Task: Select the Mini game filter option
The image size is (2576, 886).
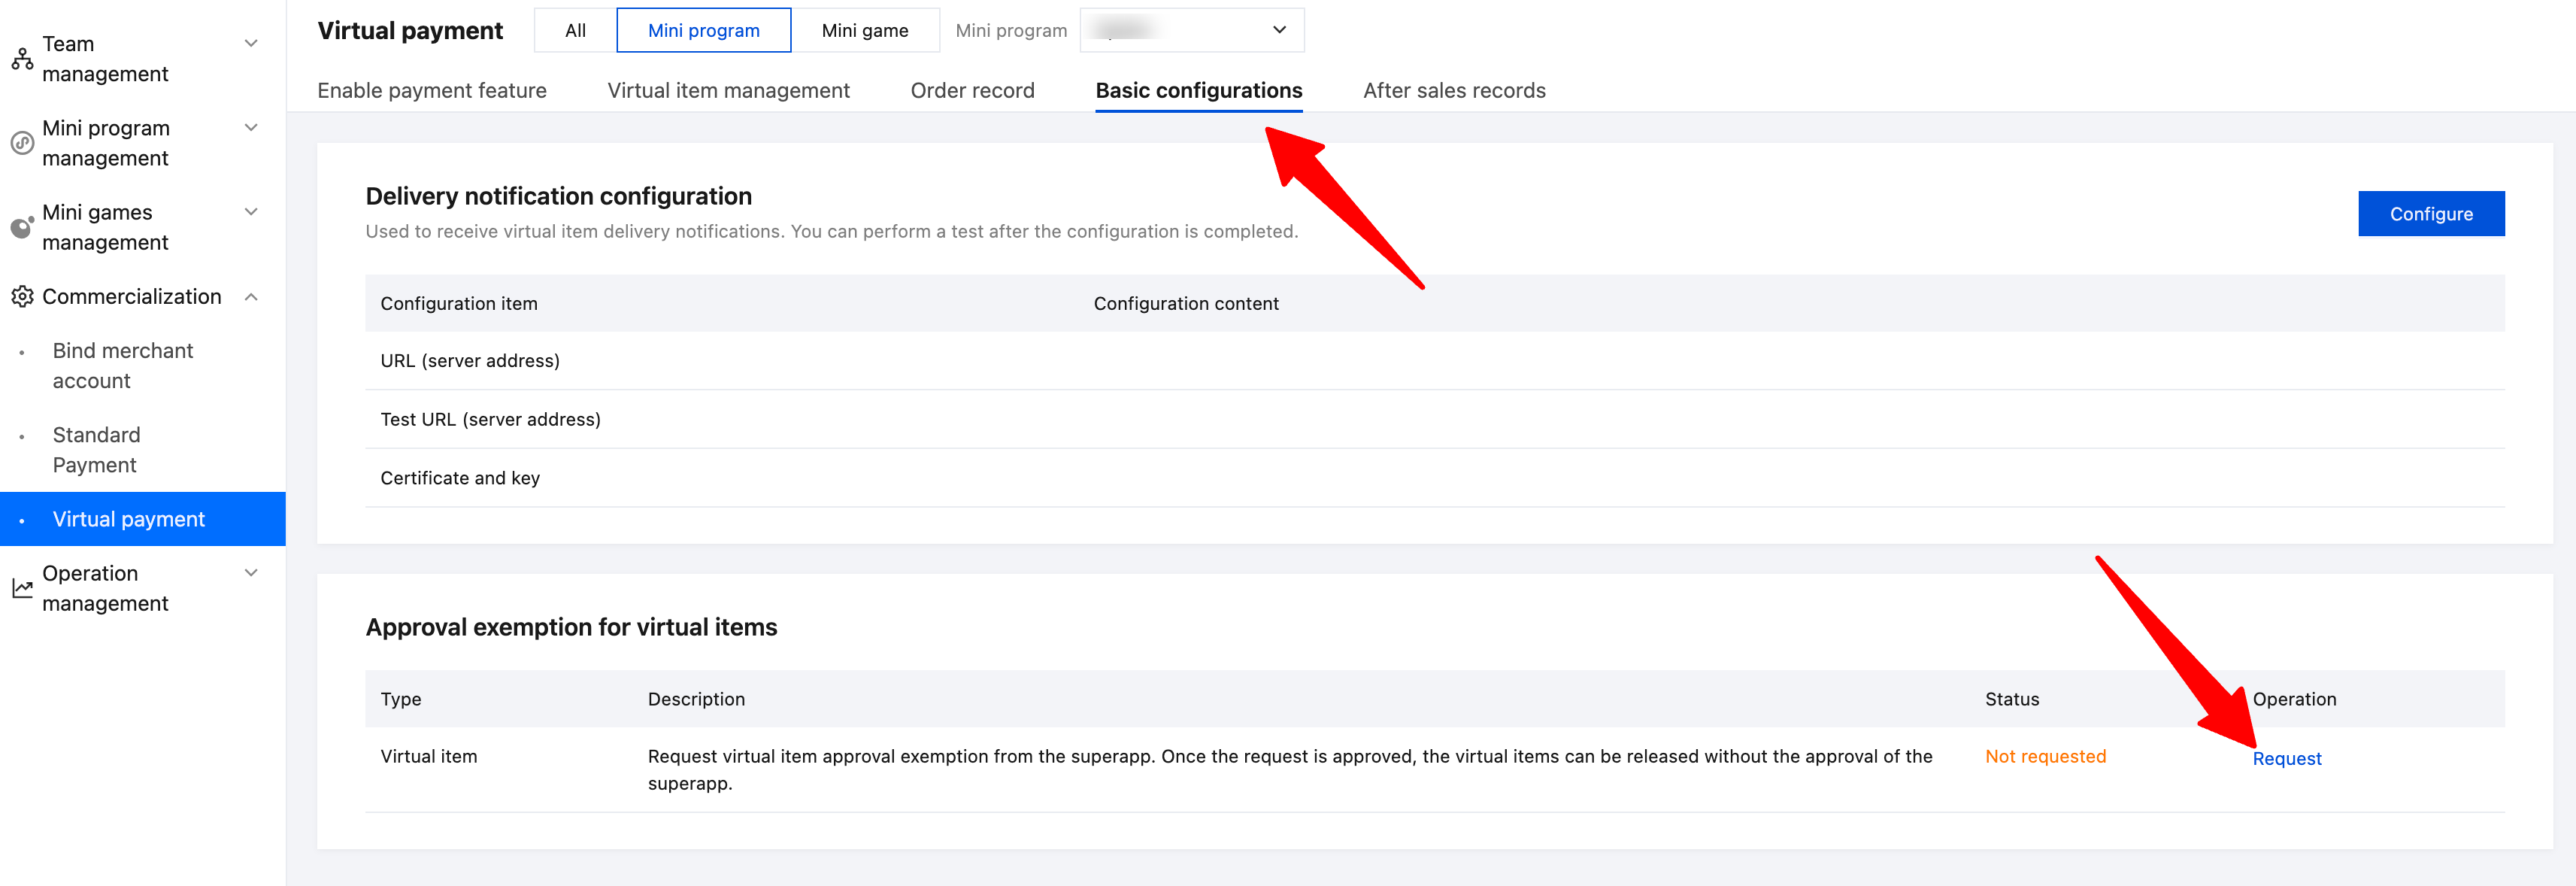Action: (x=864, y=30)
